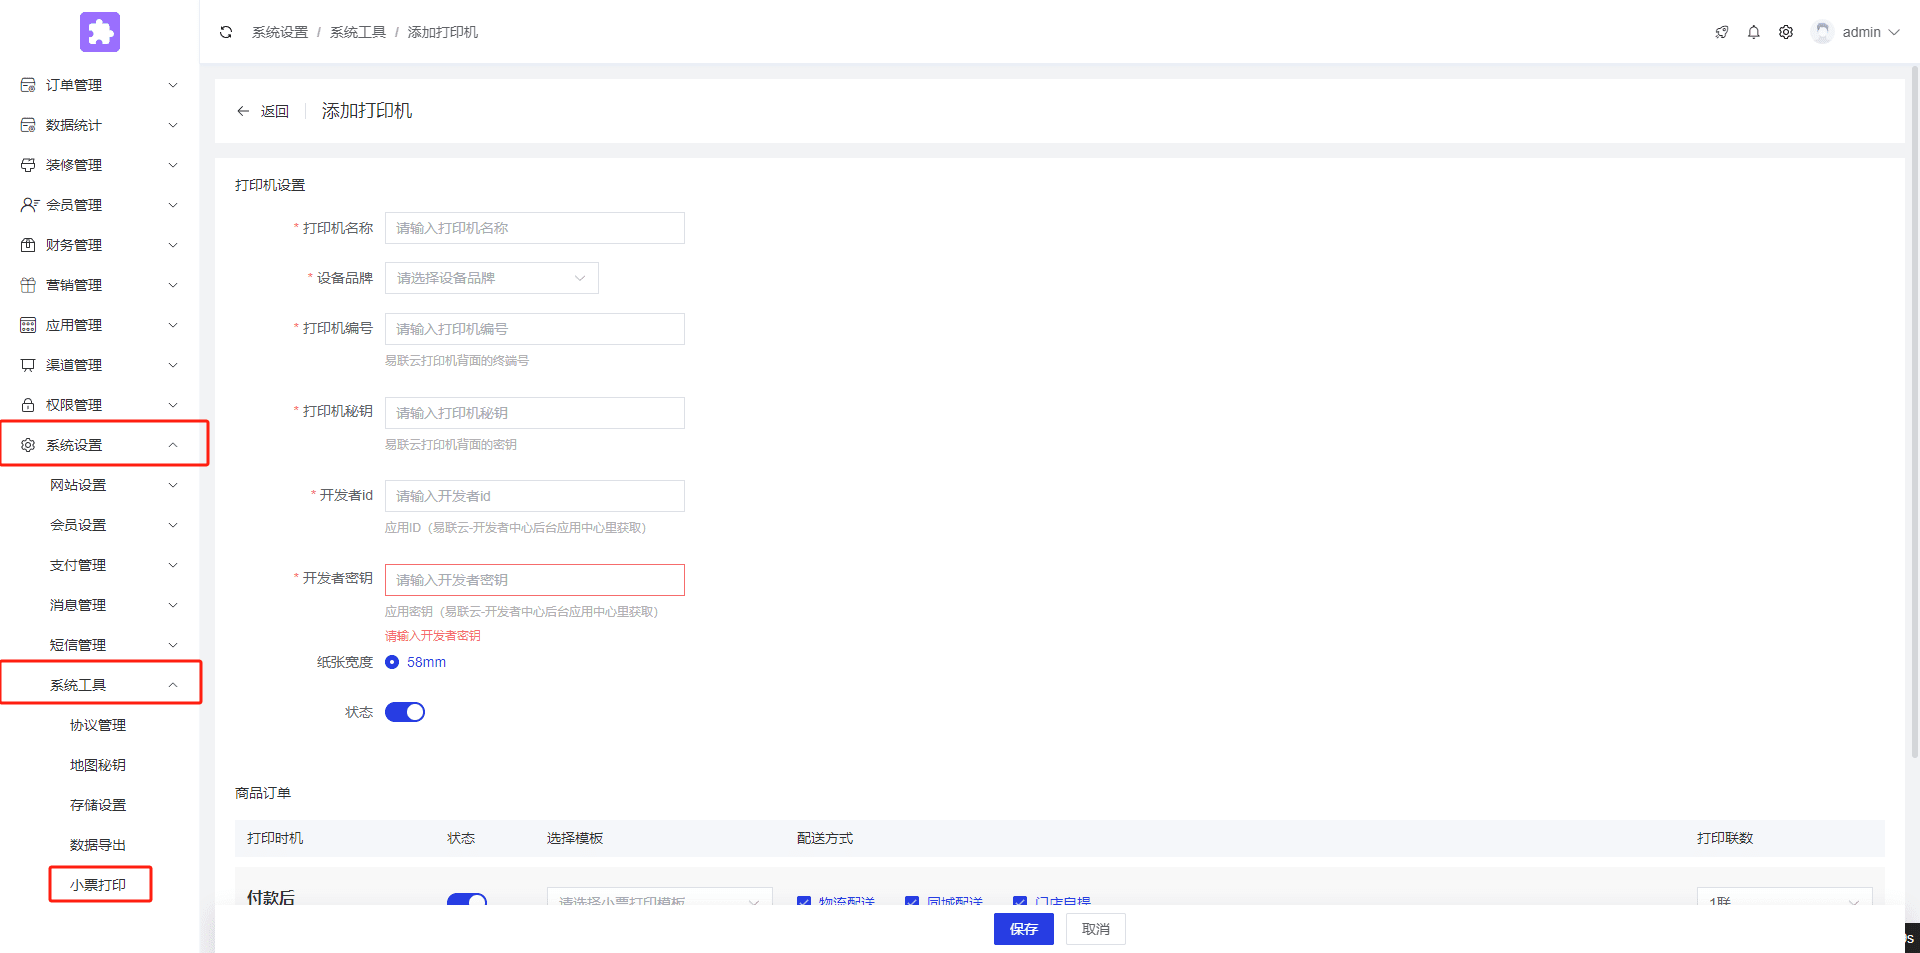This screenshot has height=953, width=1920.
Task: Click the back arrow icon next to 返回
Action: tap(243, 111)
